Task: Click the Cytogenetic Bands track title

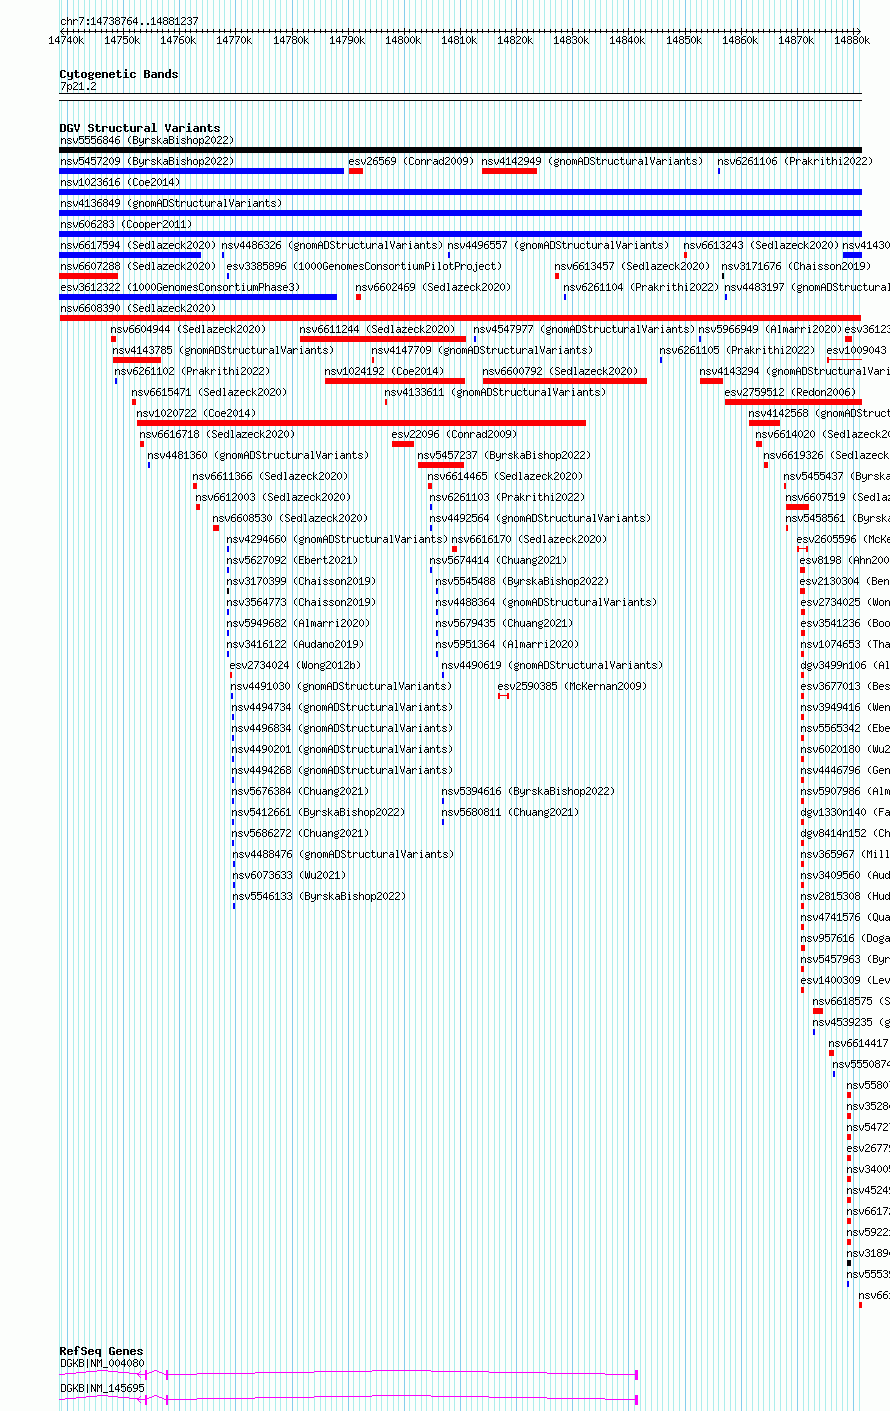Action: tap(119, 74)
